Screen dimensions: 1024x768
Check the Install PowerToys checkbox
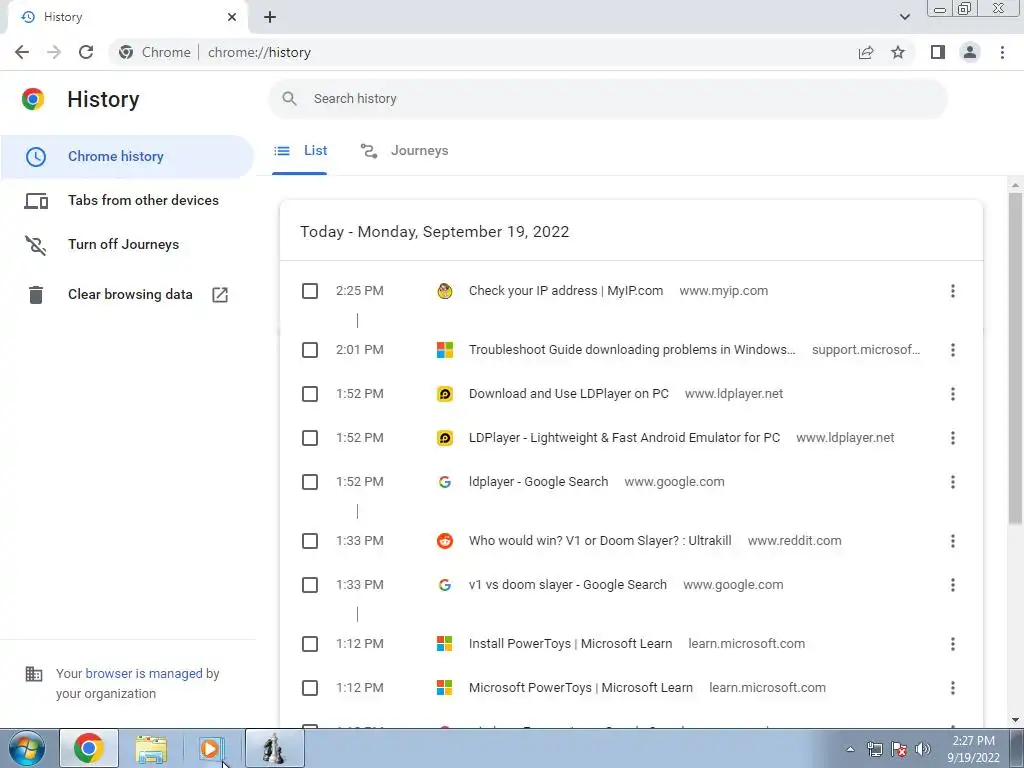coord(310,644)
